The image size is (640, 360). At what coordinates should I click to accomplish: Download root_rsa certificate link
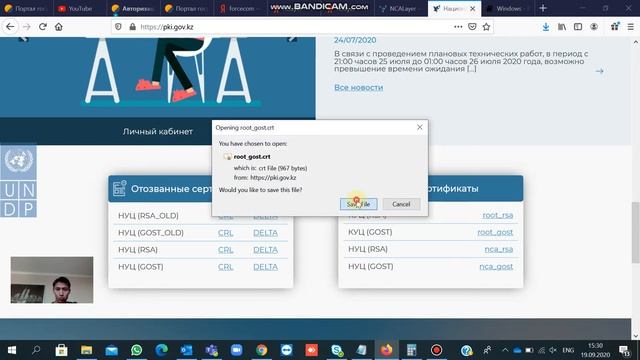pyautogui.click(x=498, y=215)
